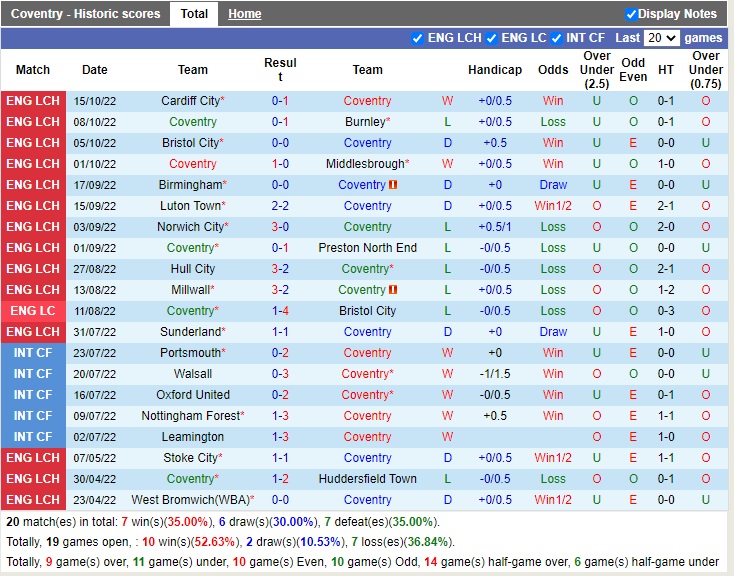Open Nottingham Forest team link
Screen dimensions: 735x576
(190, 416)
